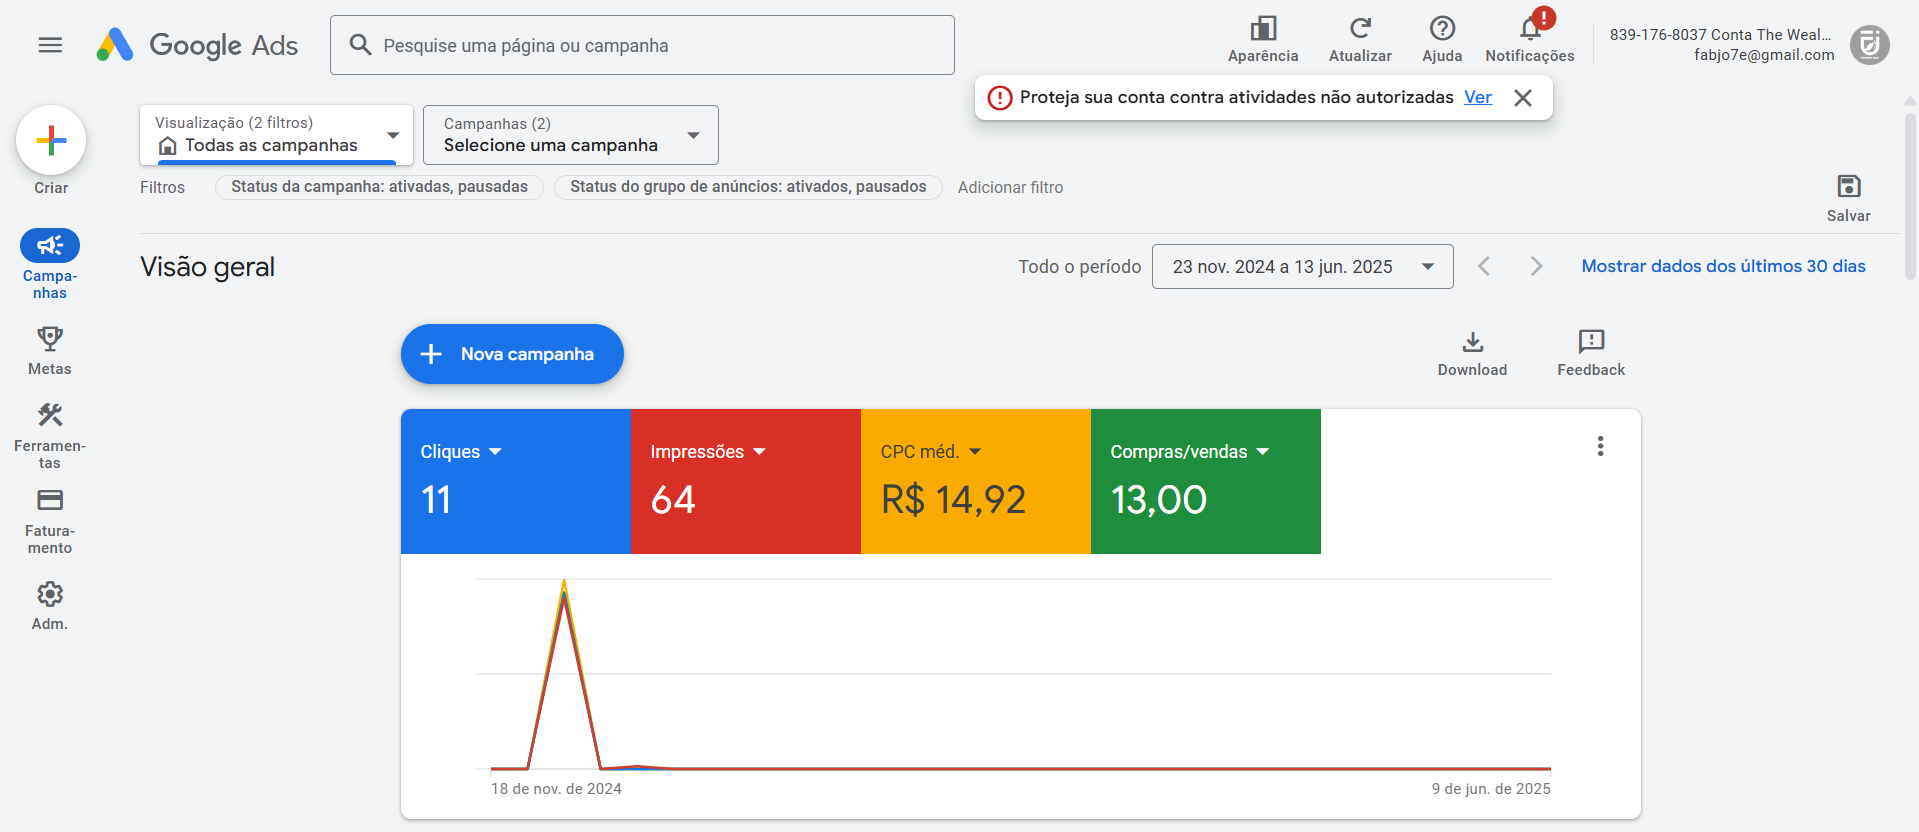Open the Compras/vendas metric dropdown
This screenshot has height=832, width=1919.
(x=1189, y=452)
